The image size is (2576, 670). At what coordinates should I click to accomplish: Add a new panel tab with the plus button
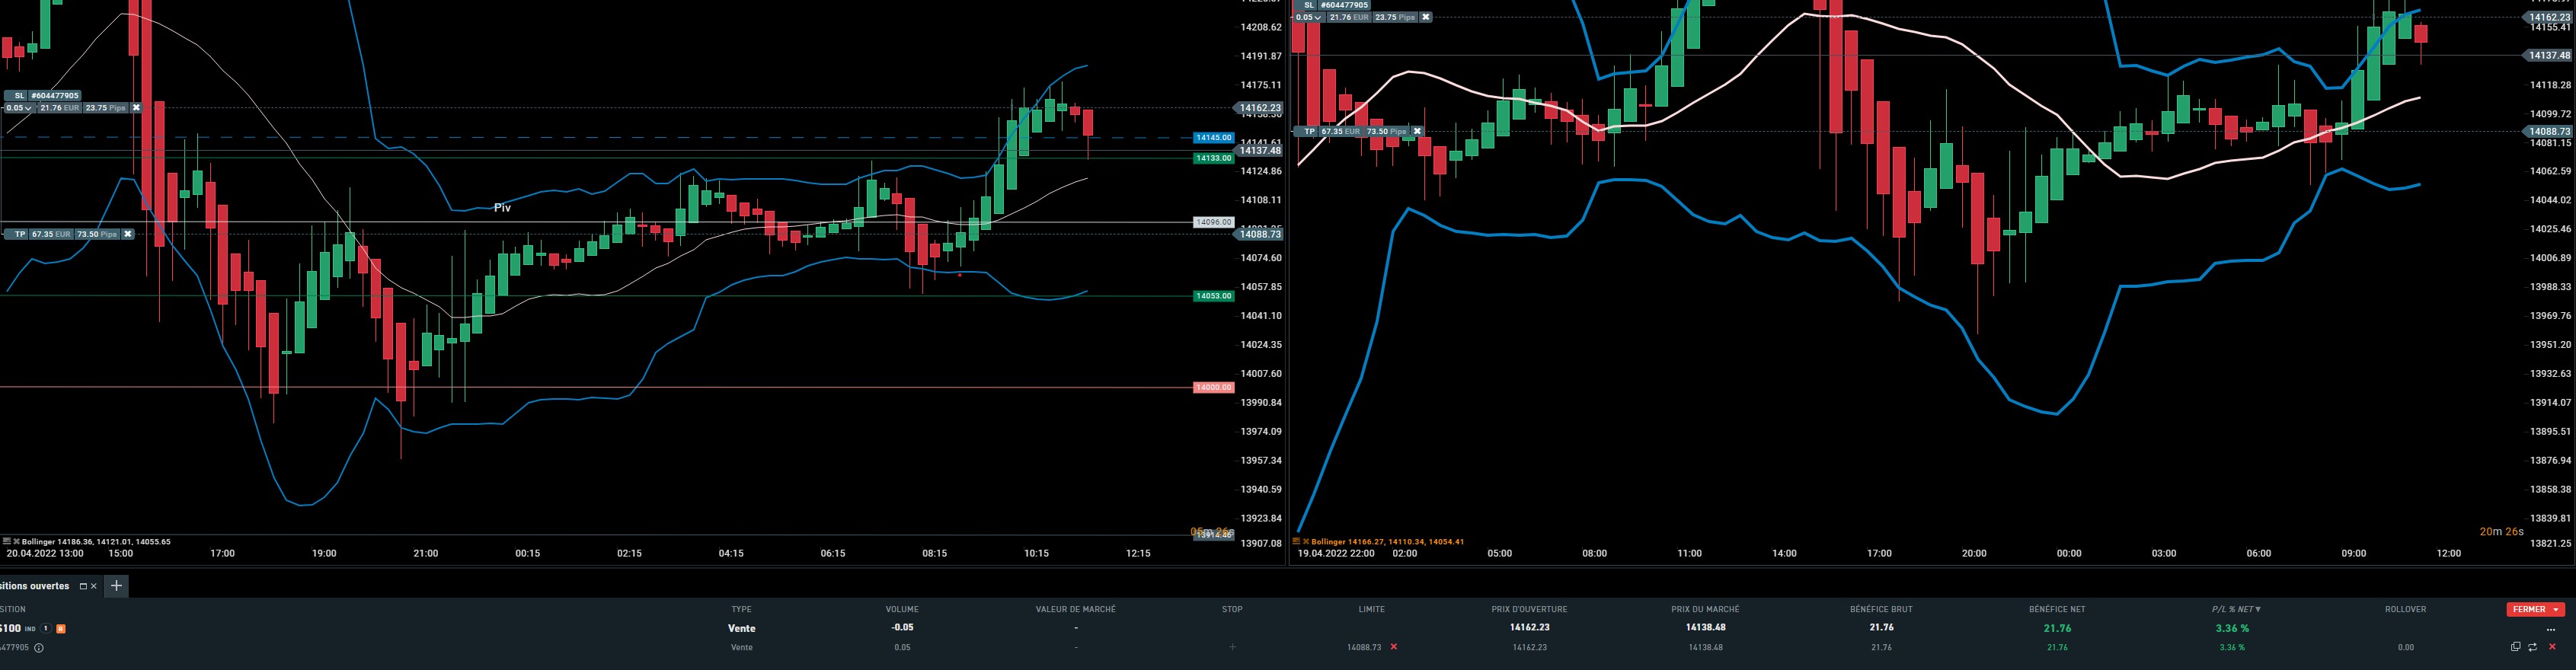[116, 586]
